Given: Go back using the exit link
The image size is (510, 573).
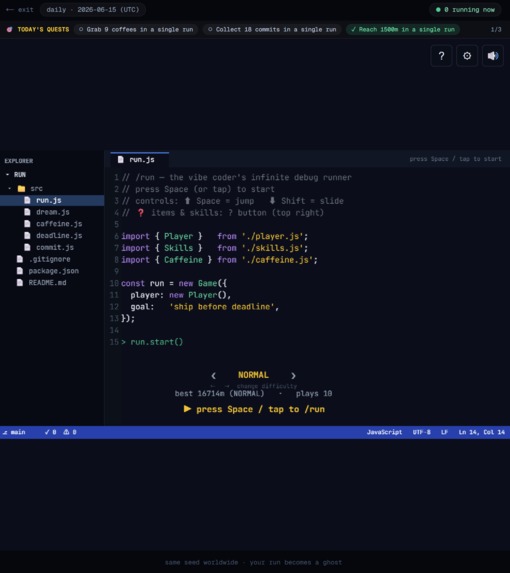Looking at the screenshot, I should pyautogui.click(x=20, y=10).
